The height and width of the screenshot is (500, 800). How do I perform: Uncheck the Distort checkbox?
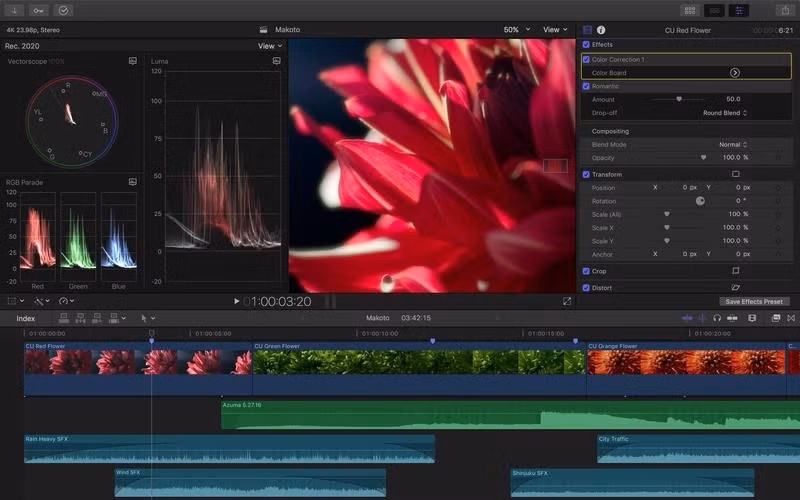click(586, 288)
